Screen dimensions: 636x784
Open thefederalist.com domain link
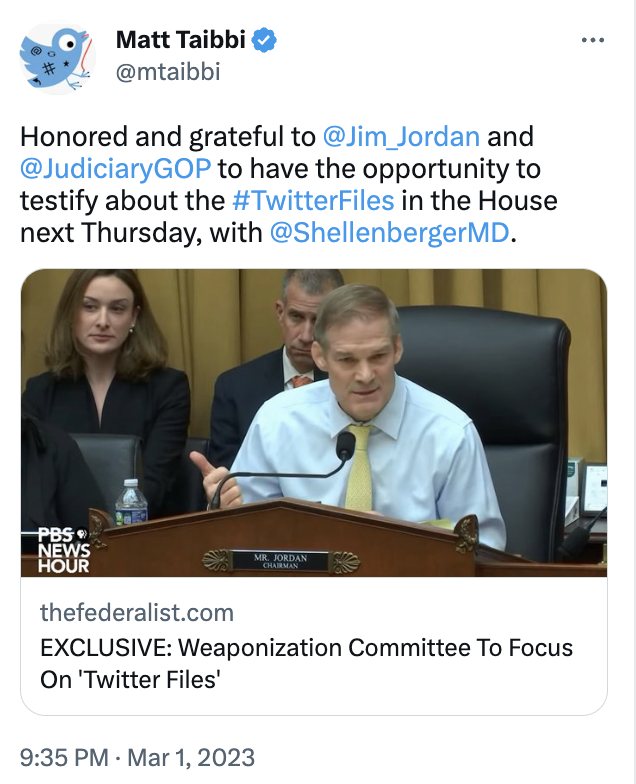pos(137,613)
